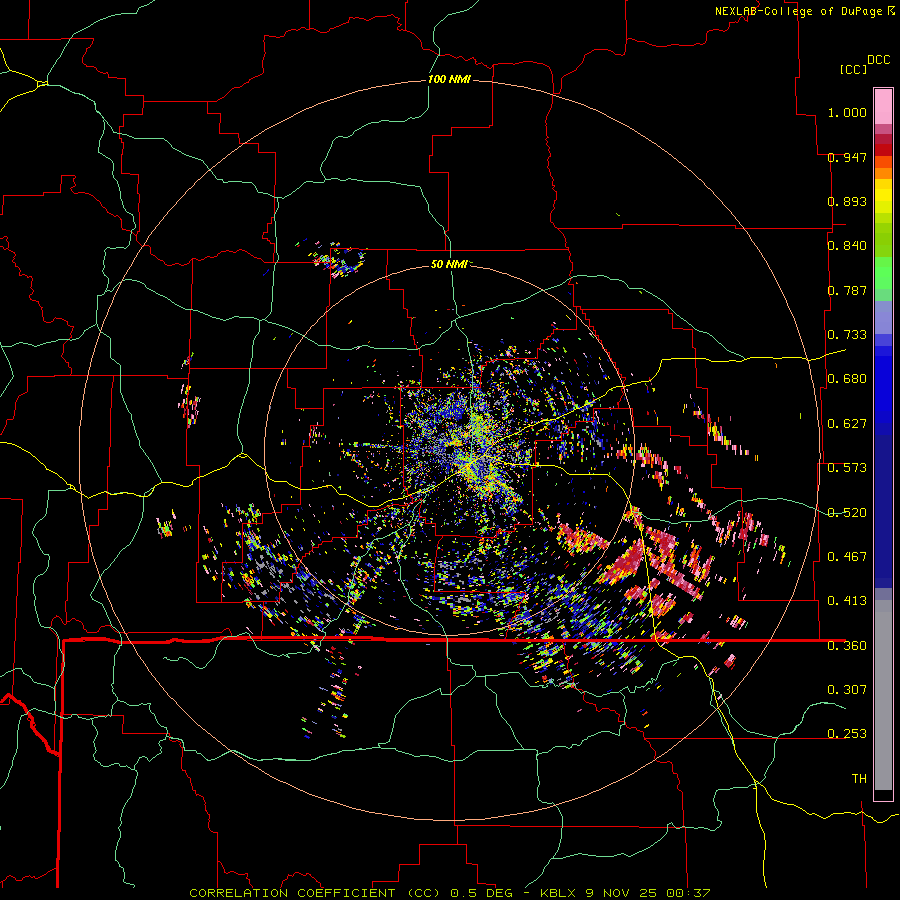Click the 1.000 value on the color scale

(847, 112)
